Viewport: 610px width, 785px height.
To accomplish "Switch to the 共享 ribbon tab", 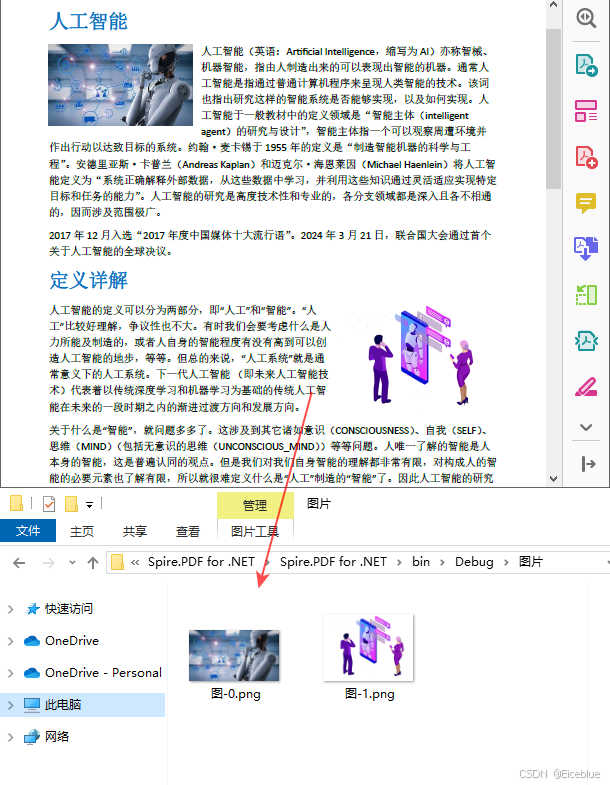I will point(135,531).
